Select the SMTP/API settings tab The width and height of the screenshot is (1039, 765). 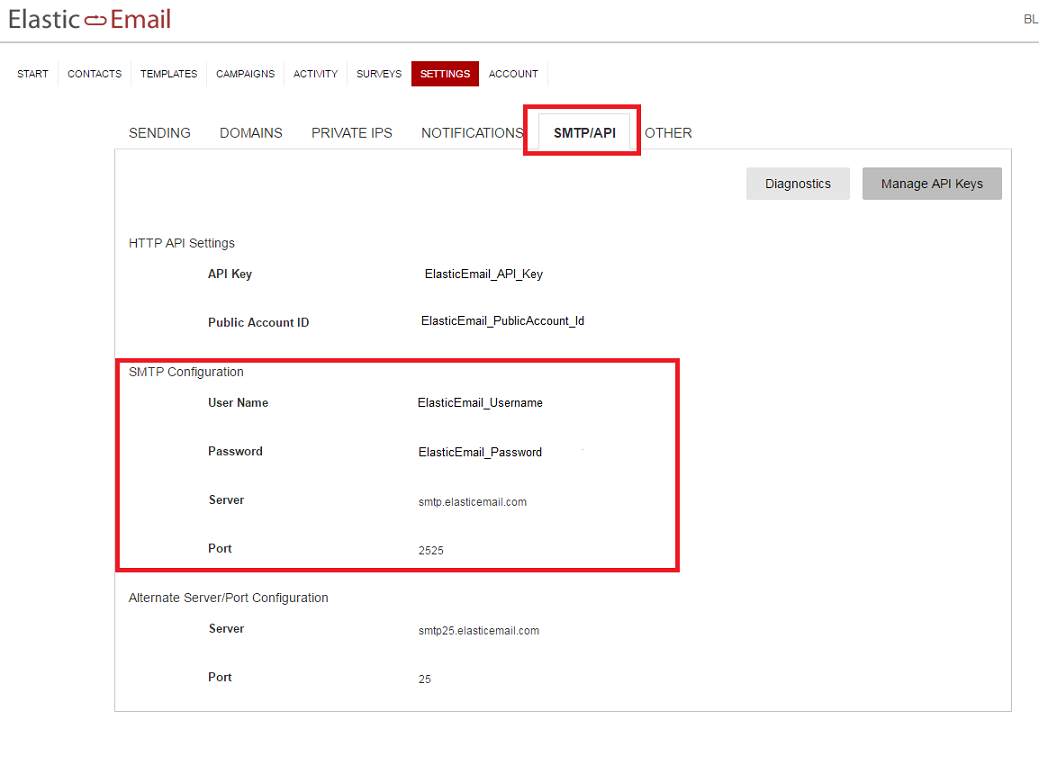pyautogui.click(x=581, y=131)
